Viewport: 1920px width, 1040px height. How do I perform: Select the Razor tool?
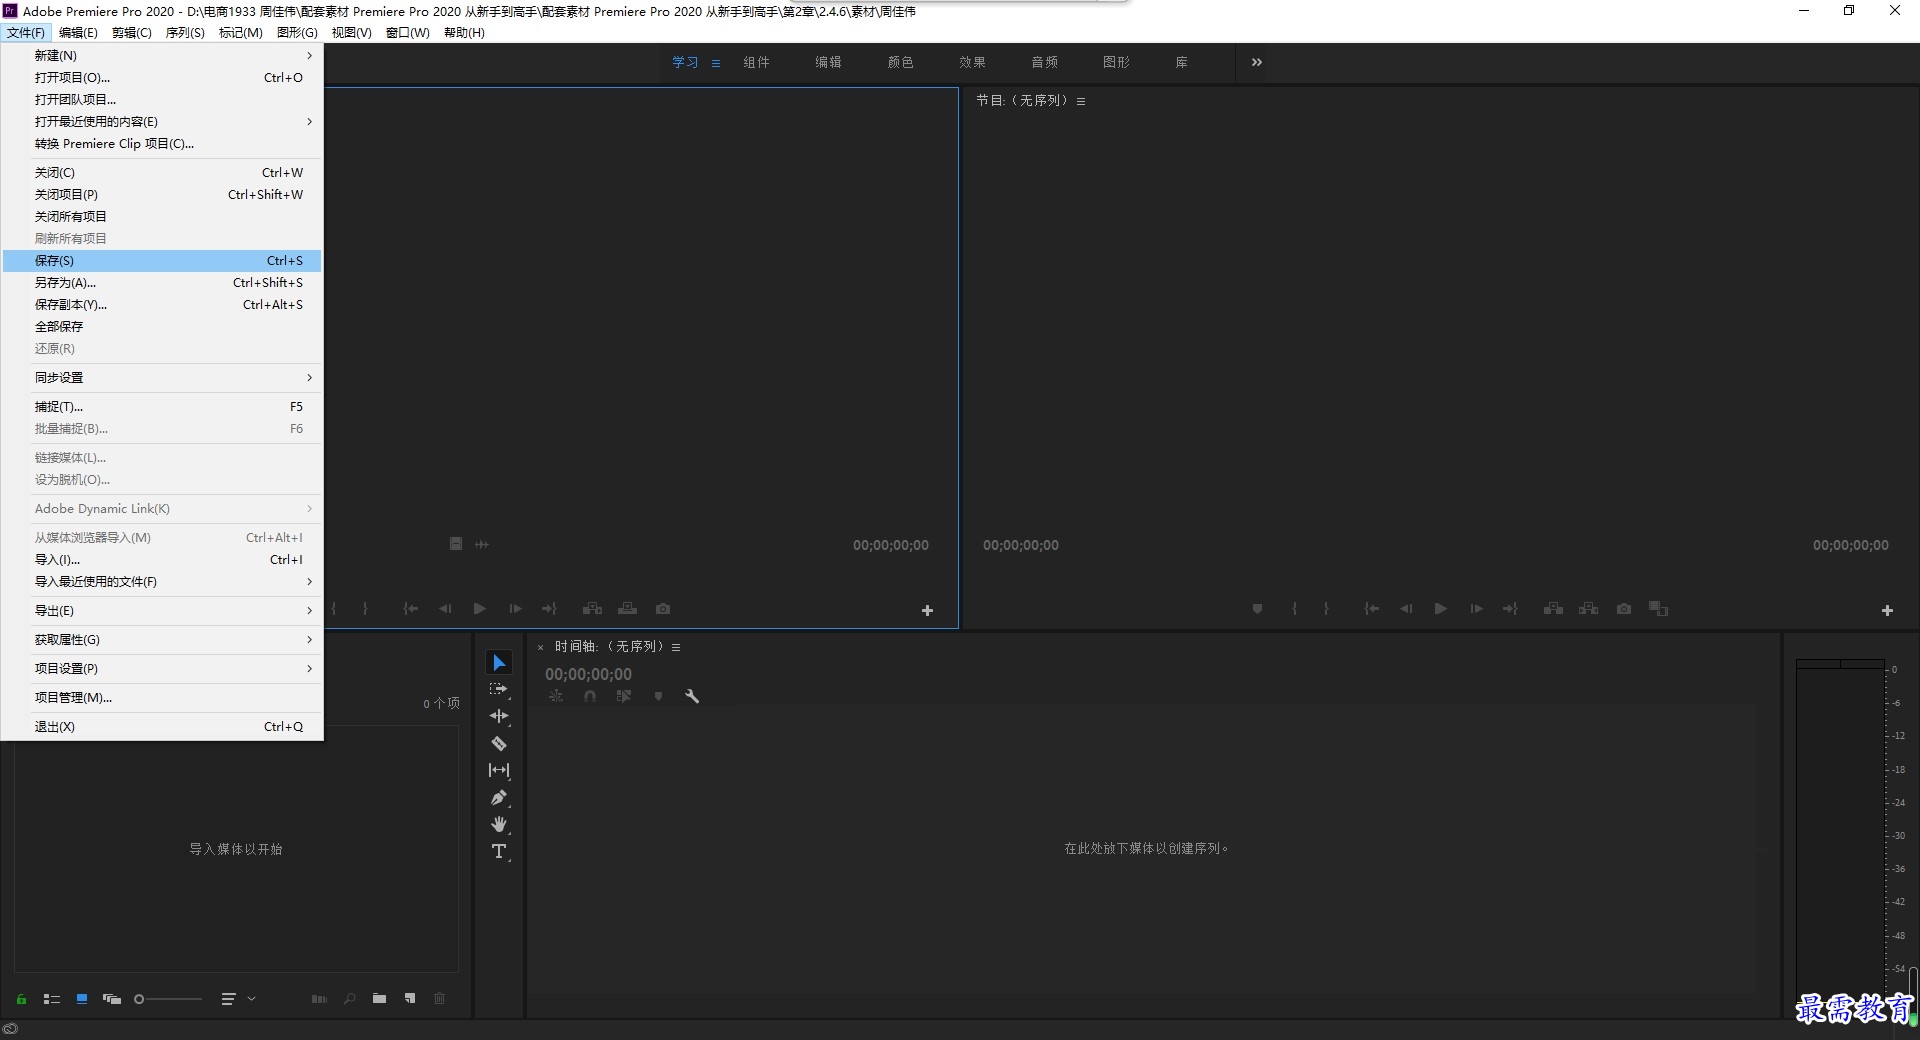coord(499,743)
